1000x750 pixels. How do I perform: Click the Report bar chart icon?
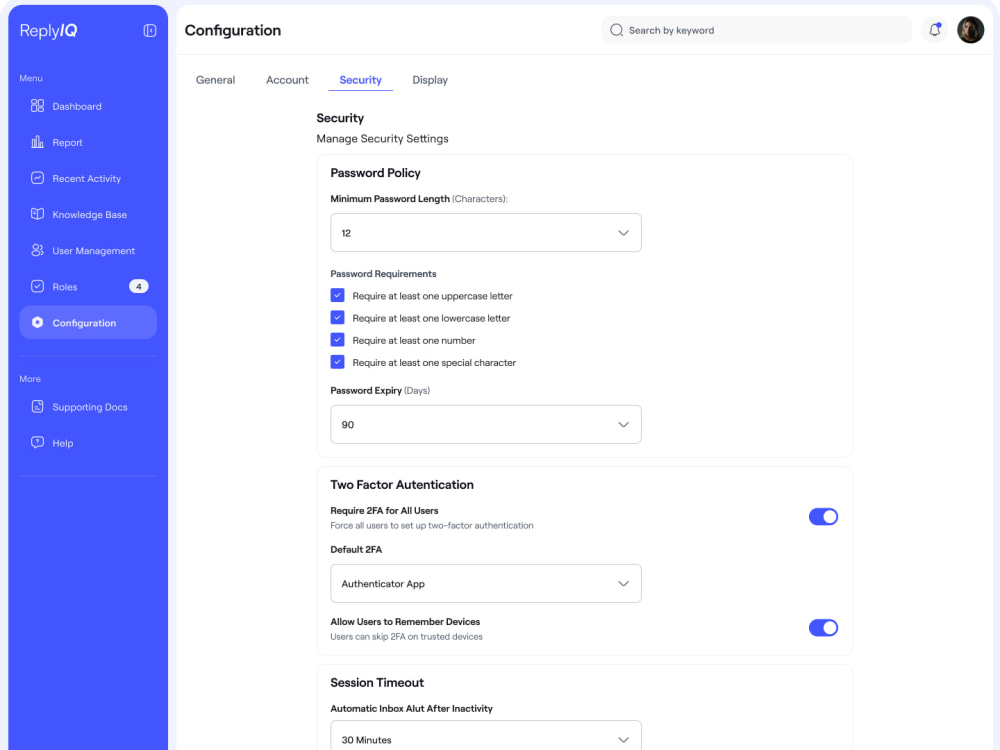click(38, 142)
